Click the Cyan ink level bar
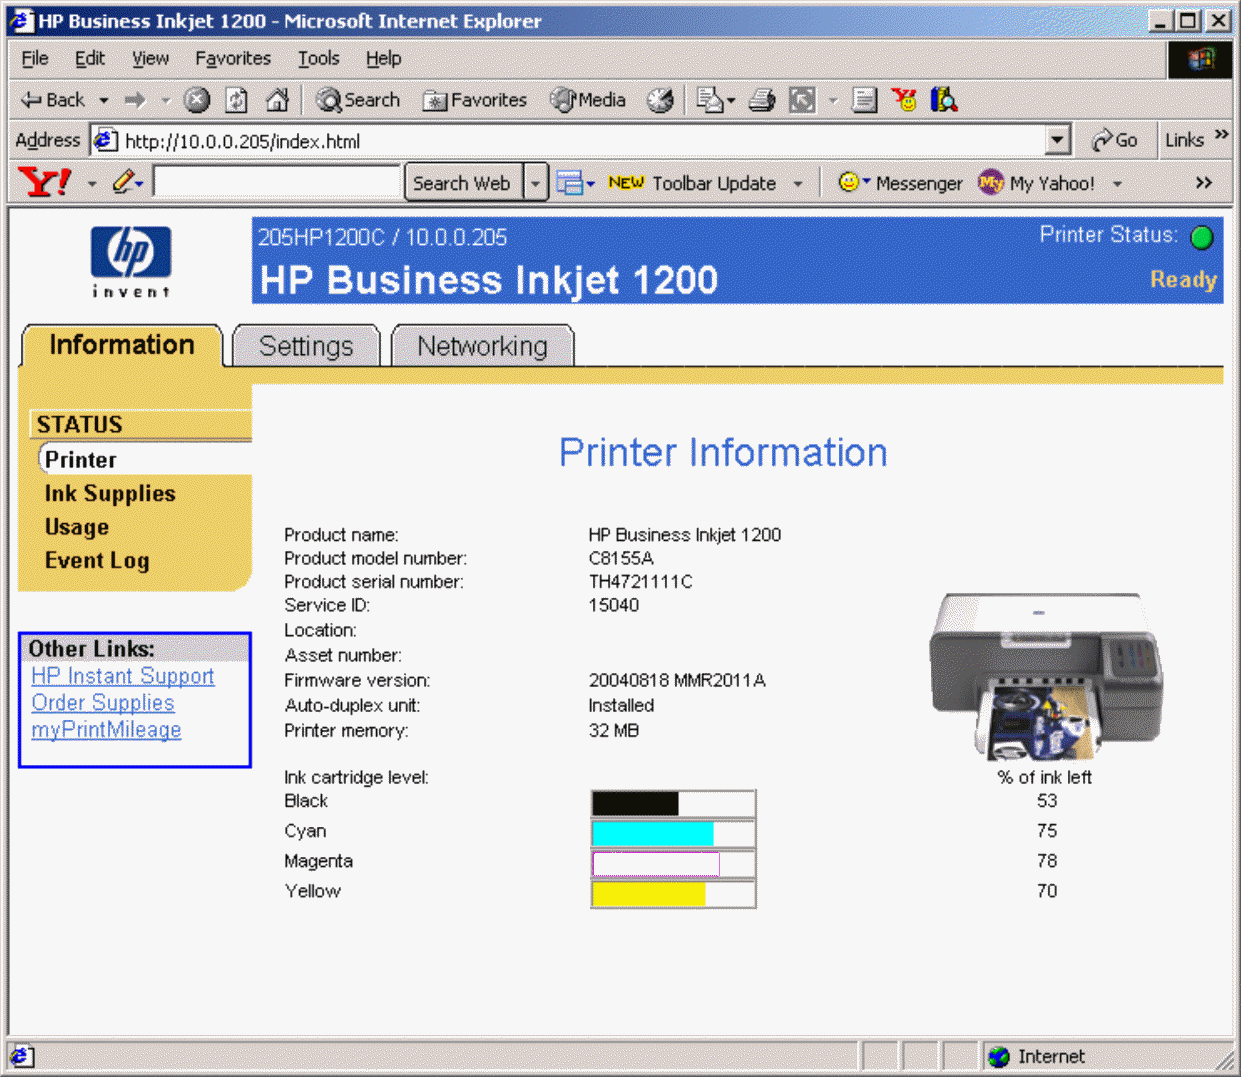This screenshot has width=1241, height=1077. (x=673, y=833)
